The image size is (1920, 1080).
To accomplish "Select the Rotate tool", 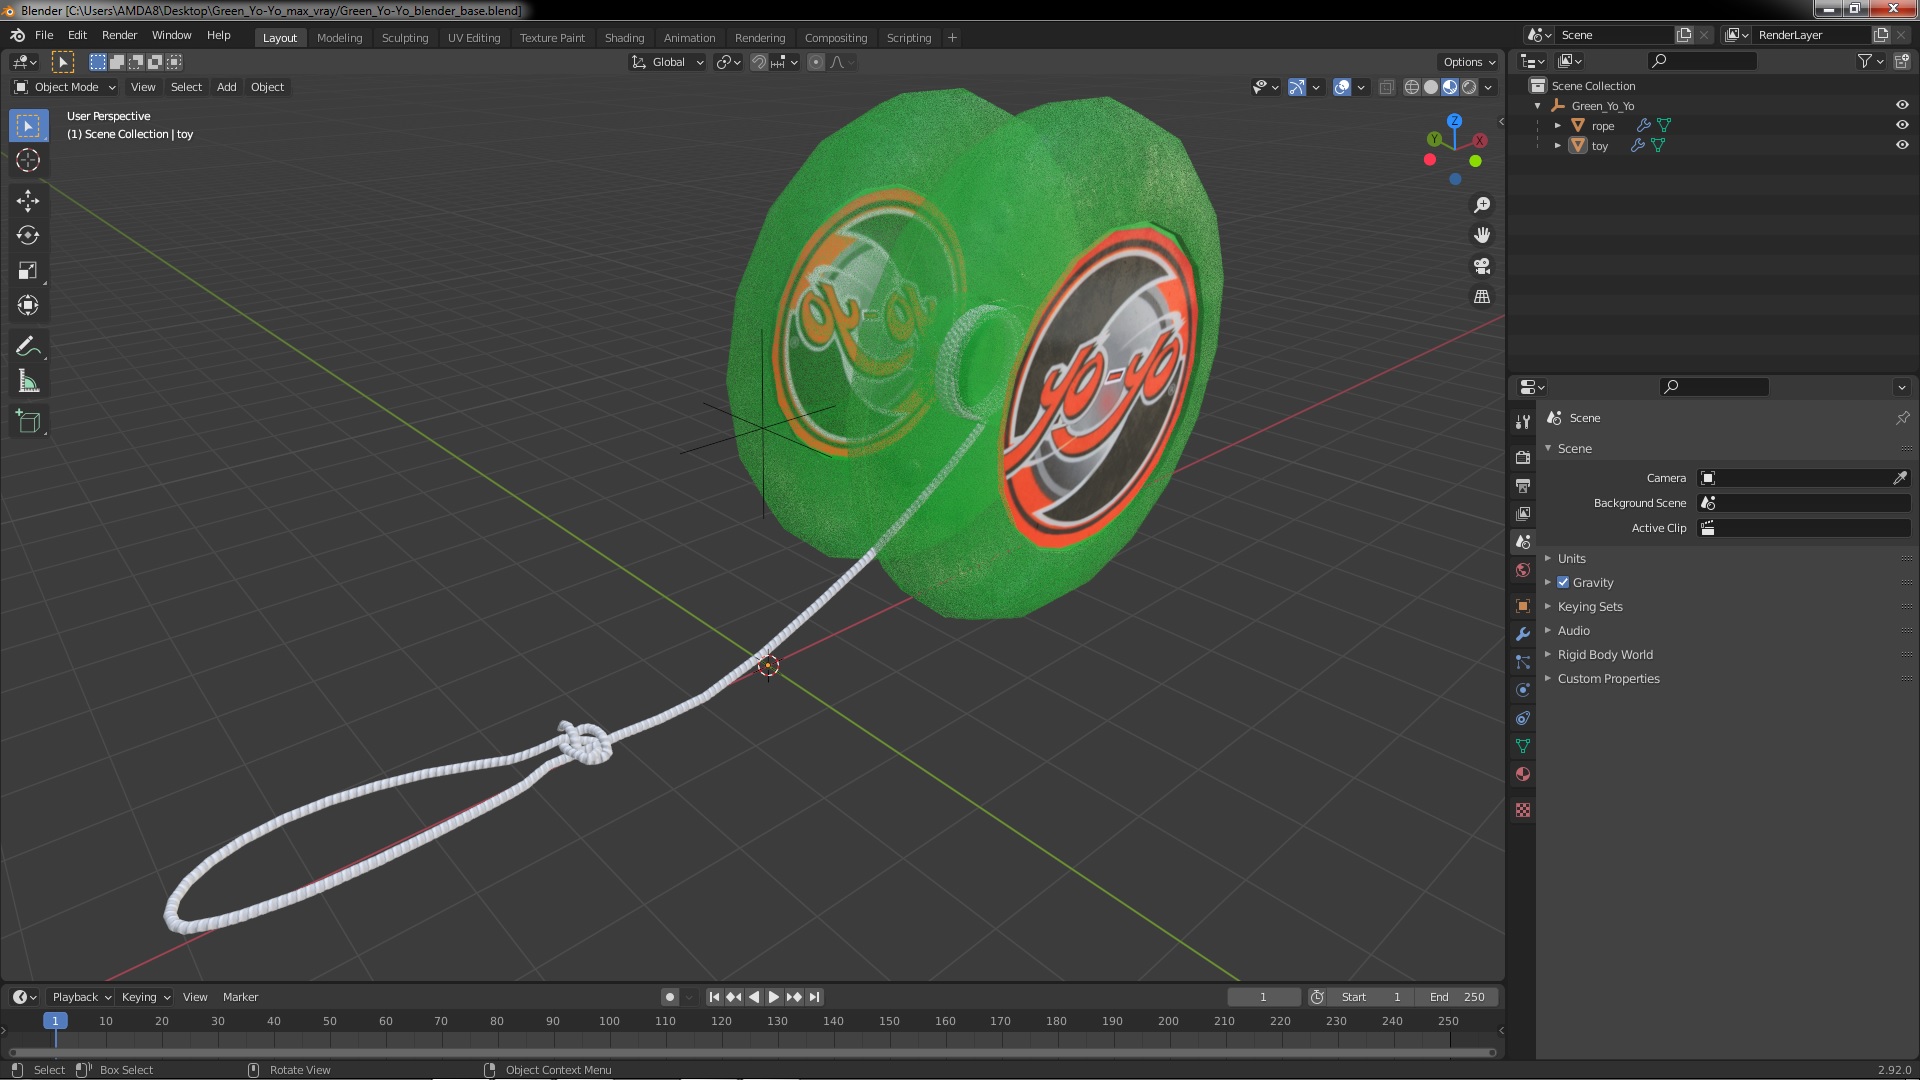I will point(28,235).
